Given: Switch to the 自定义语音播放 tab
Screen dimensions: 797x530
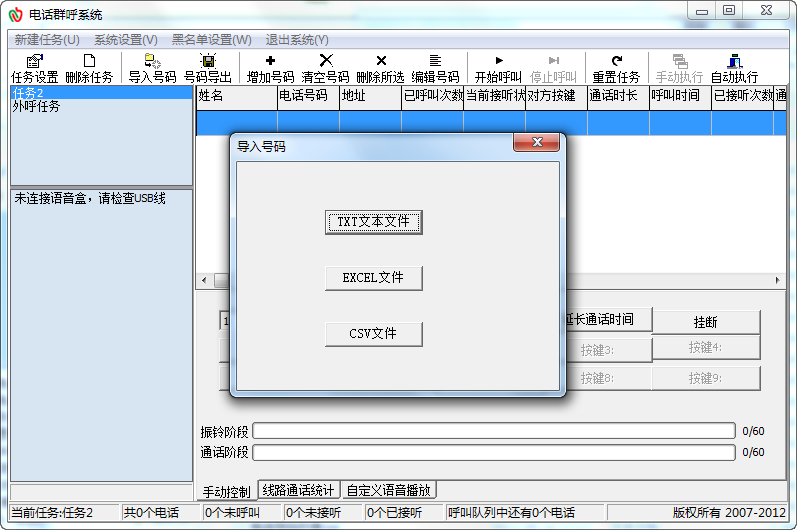Looking at the screenshot, I should click(x=389, y=490).
